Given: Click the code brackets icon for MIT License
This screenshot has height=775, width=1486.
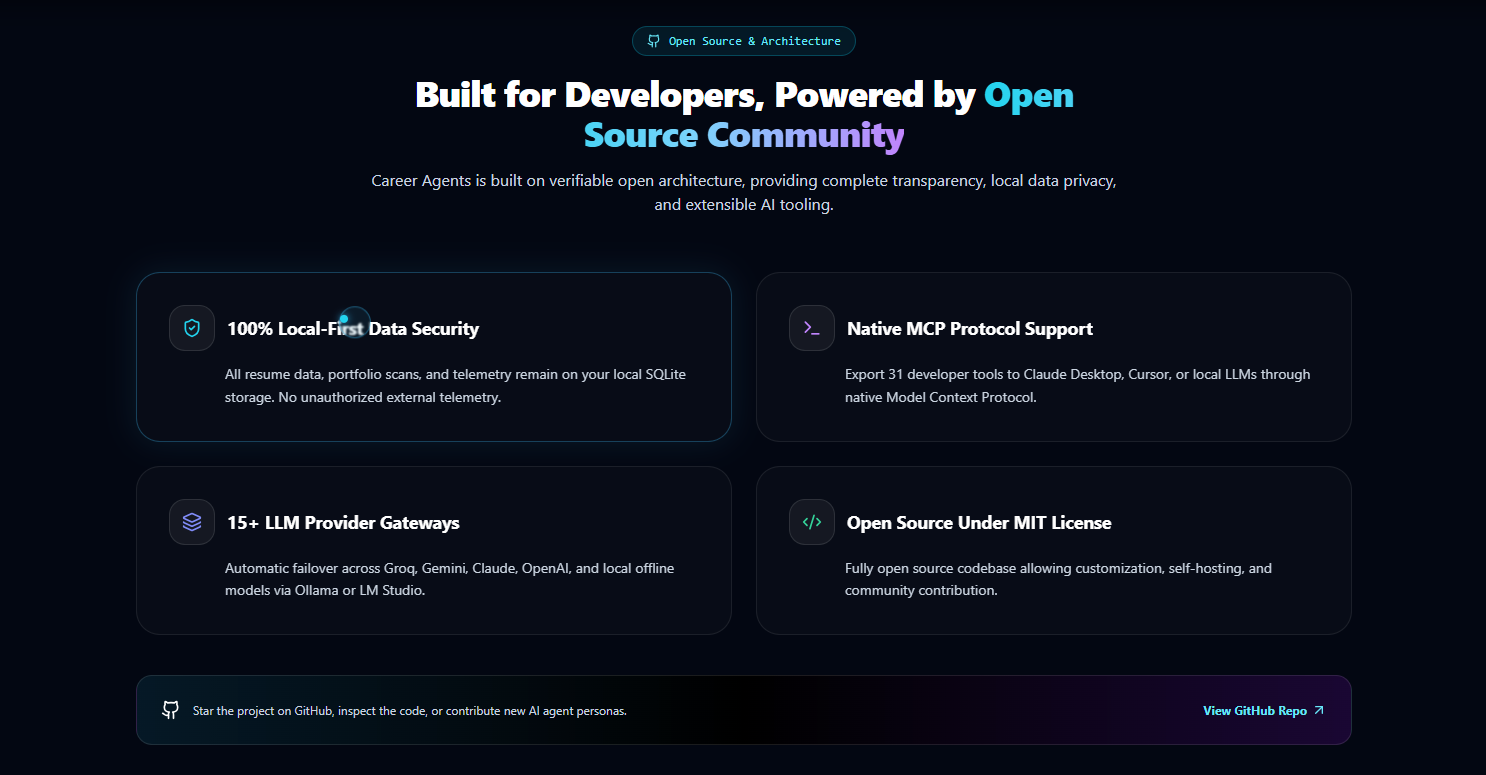Looking at the screenshot, I should (812, 522).
